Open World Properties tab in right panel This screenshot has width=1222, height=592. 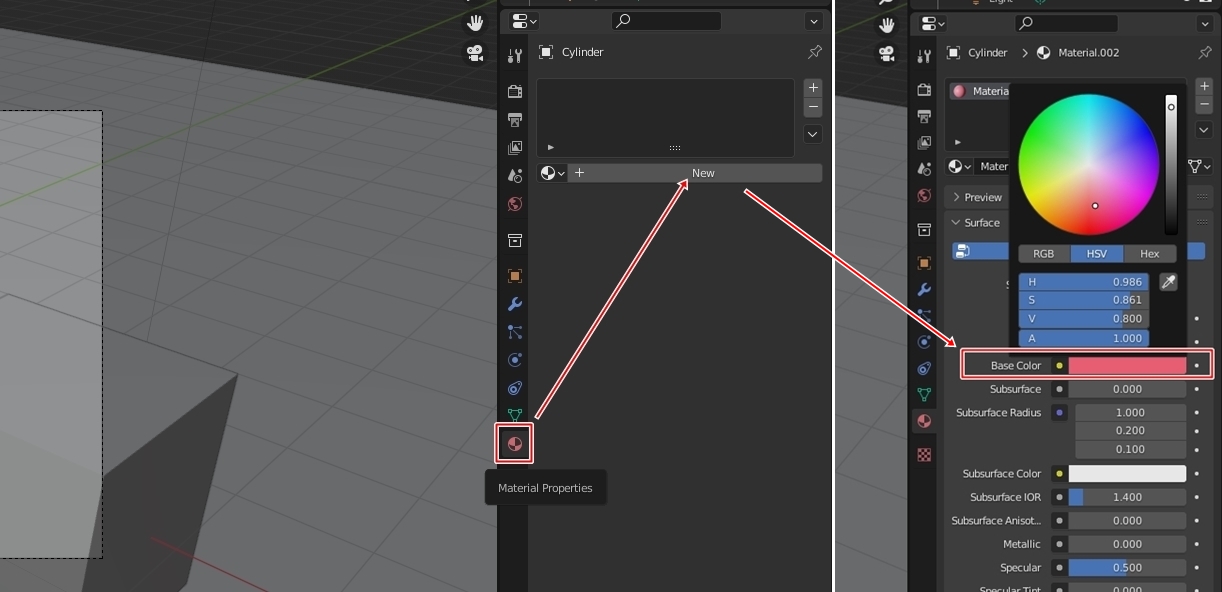(x=924, y=196)
